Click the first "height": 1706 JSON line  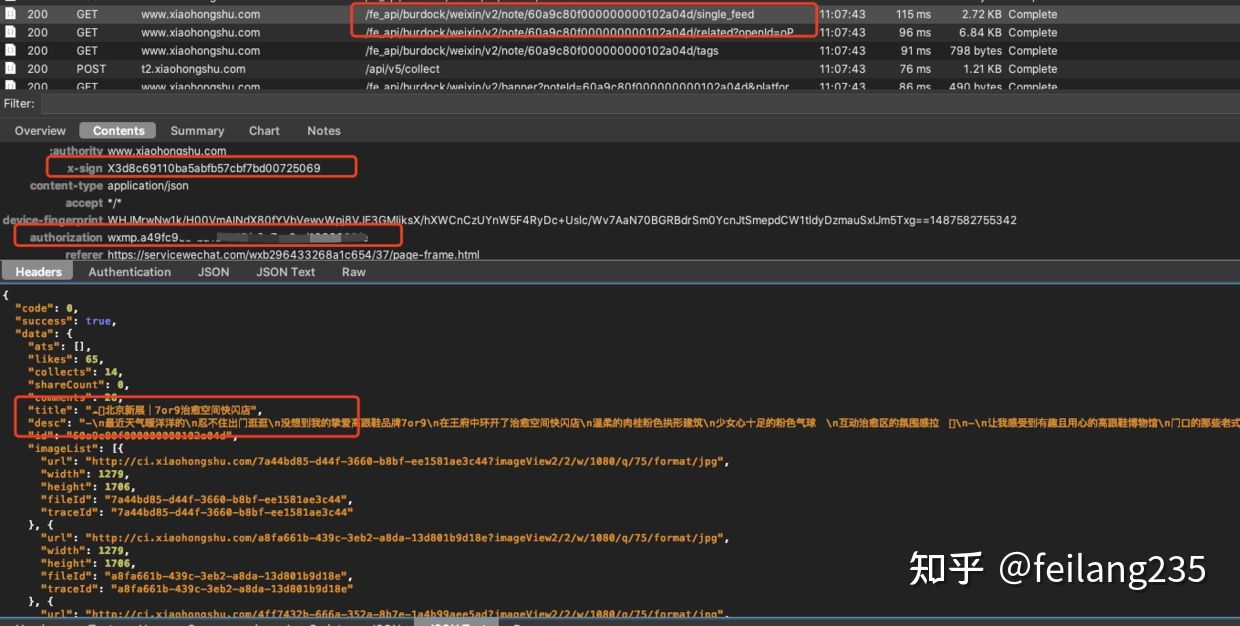tap(87, 486)
